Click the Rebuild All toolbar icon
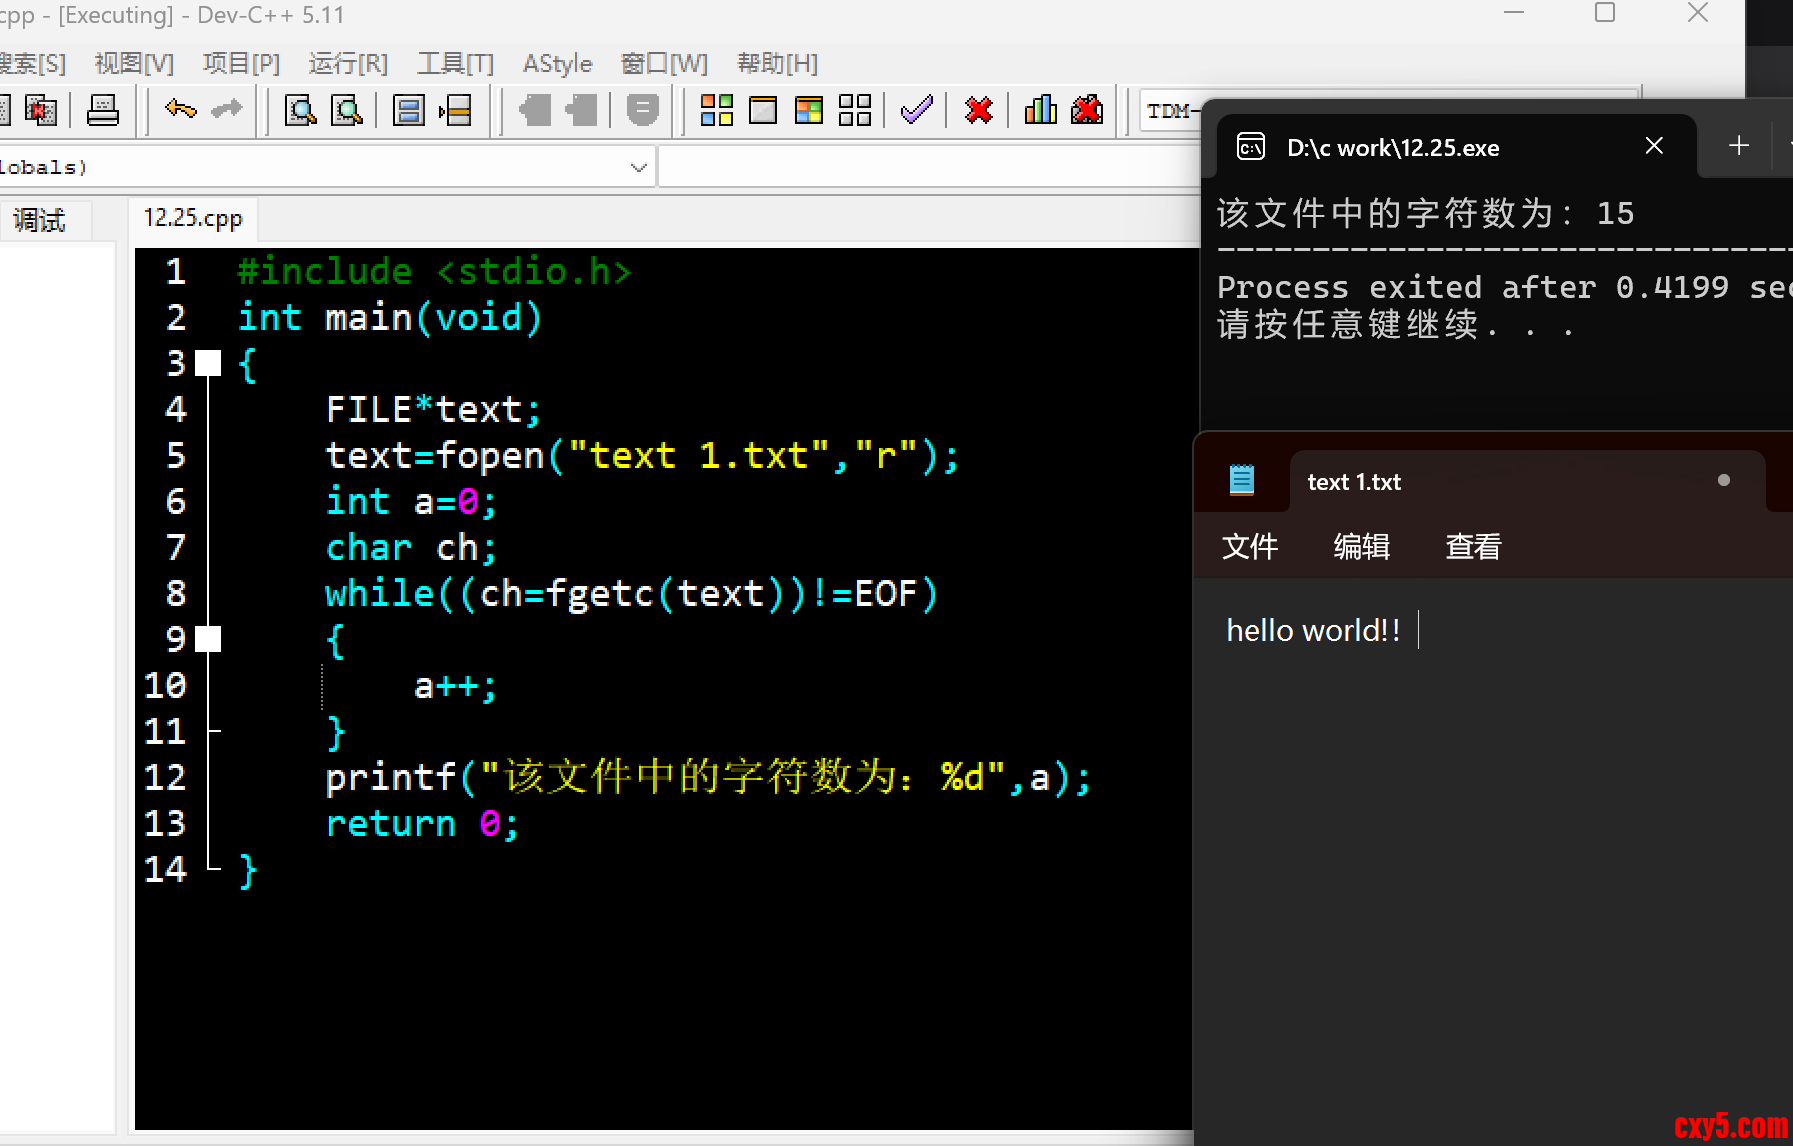 tap(855, 110)
